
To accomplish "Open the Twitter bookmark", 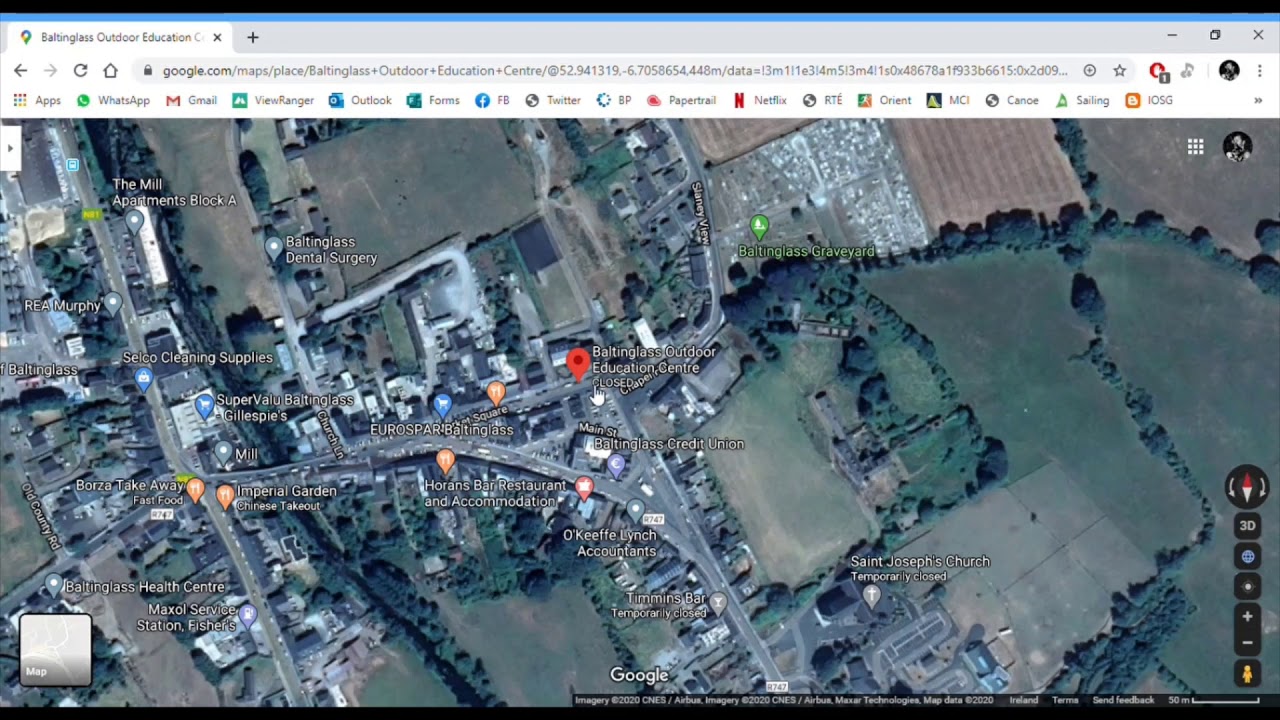I will tap(553, 100).
